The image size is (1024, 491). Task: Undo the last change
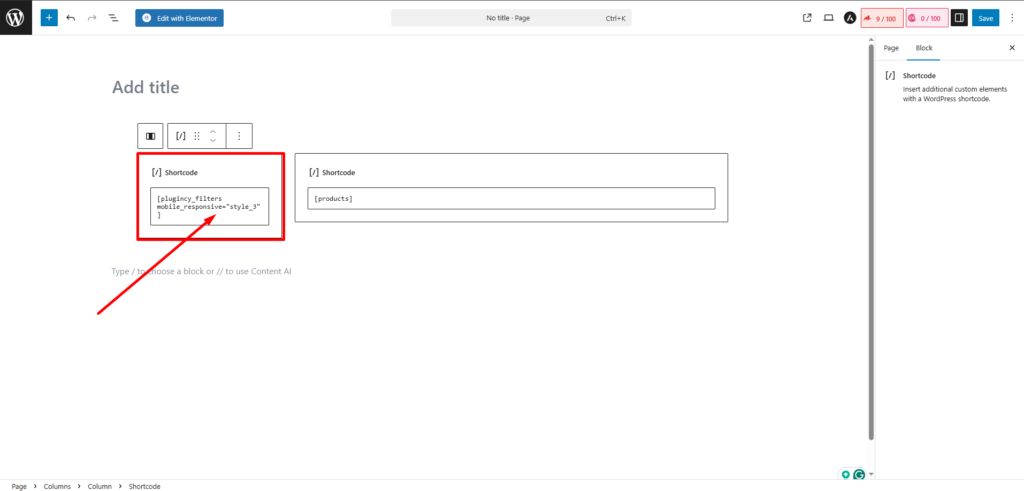(71, 18)
